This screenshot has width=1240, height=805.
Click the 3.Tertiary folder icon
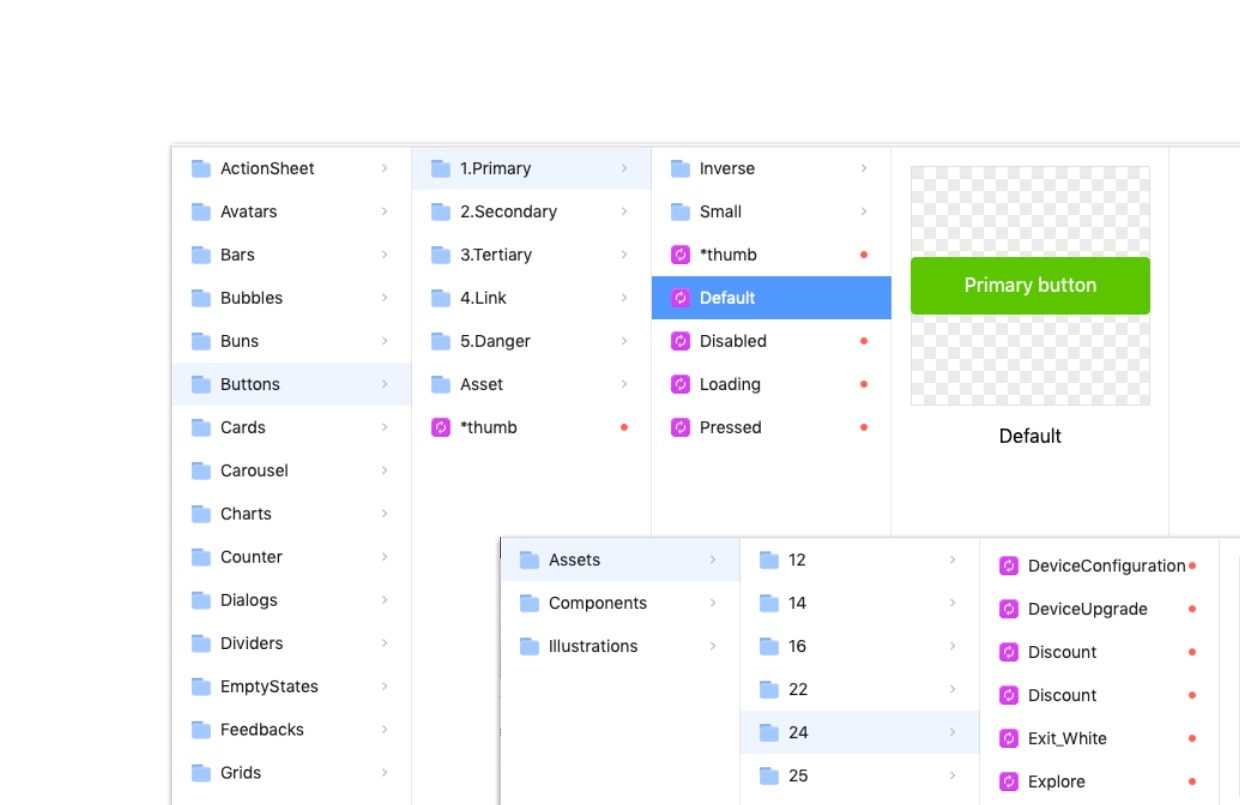coord(441,254)
